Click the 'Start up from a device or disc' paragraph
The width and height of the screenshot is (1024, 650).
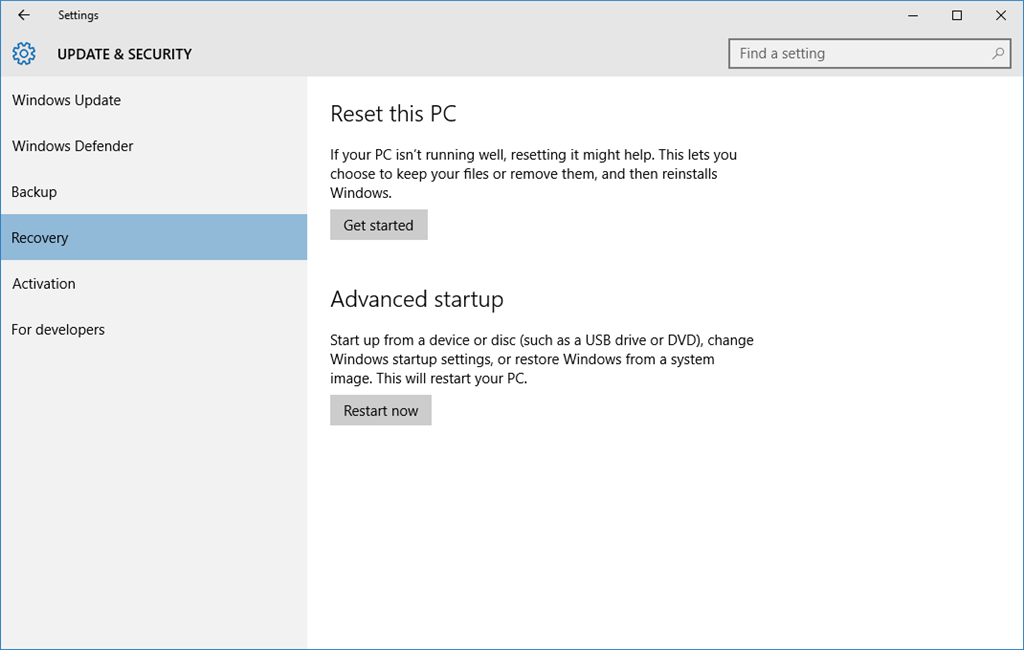[x=541, y=359]
